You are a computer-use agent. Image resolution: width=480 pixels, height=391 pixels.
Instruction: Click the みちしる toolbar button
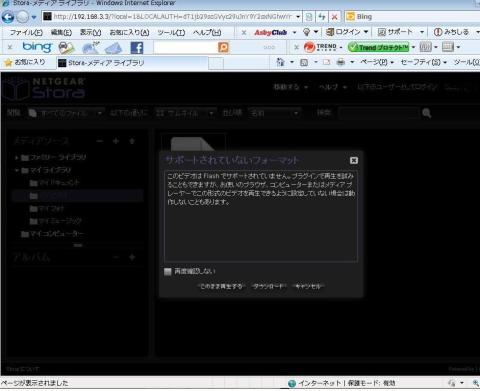coord(451,32)
